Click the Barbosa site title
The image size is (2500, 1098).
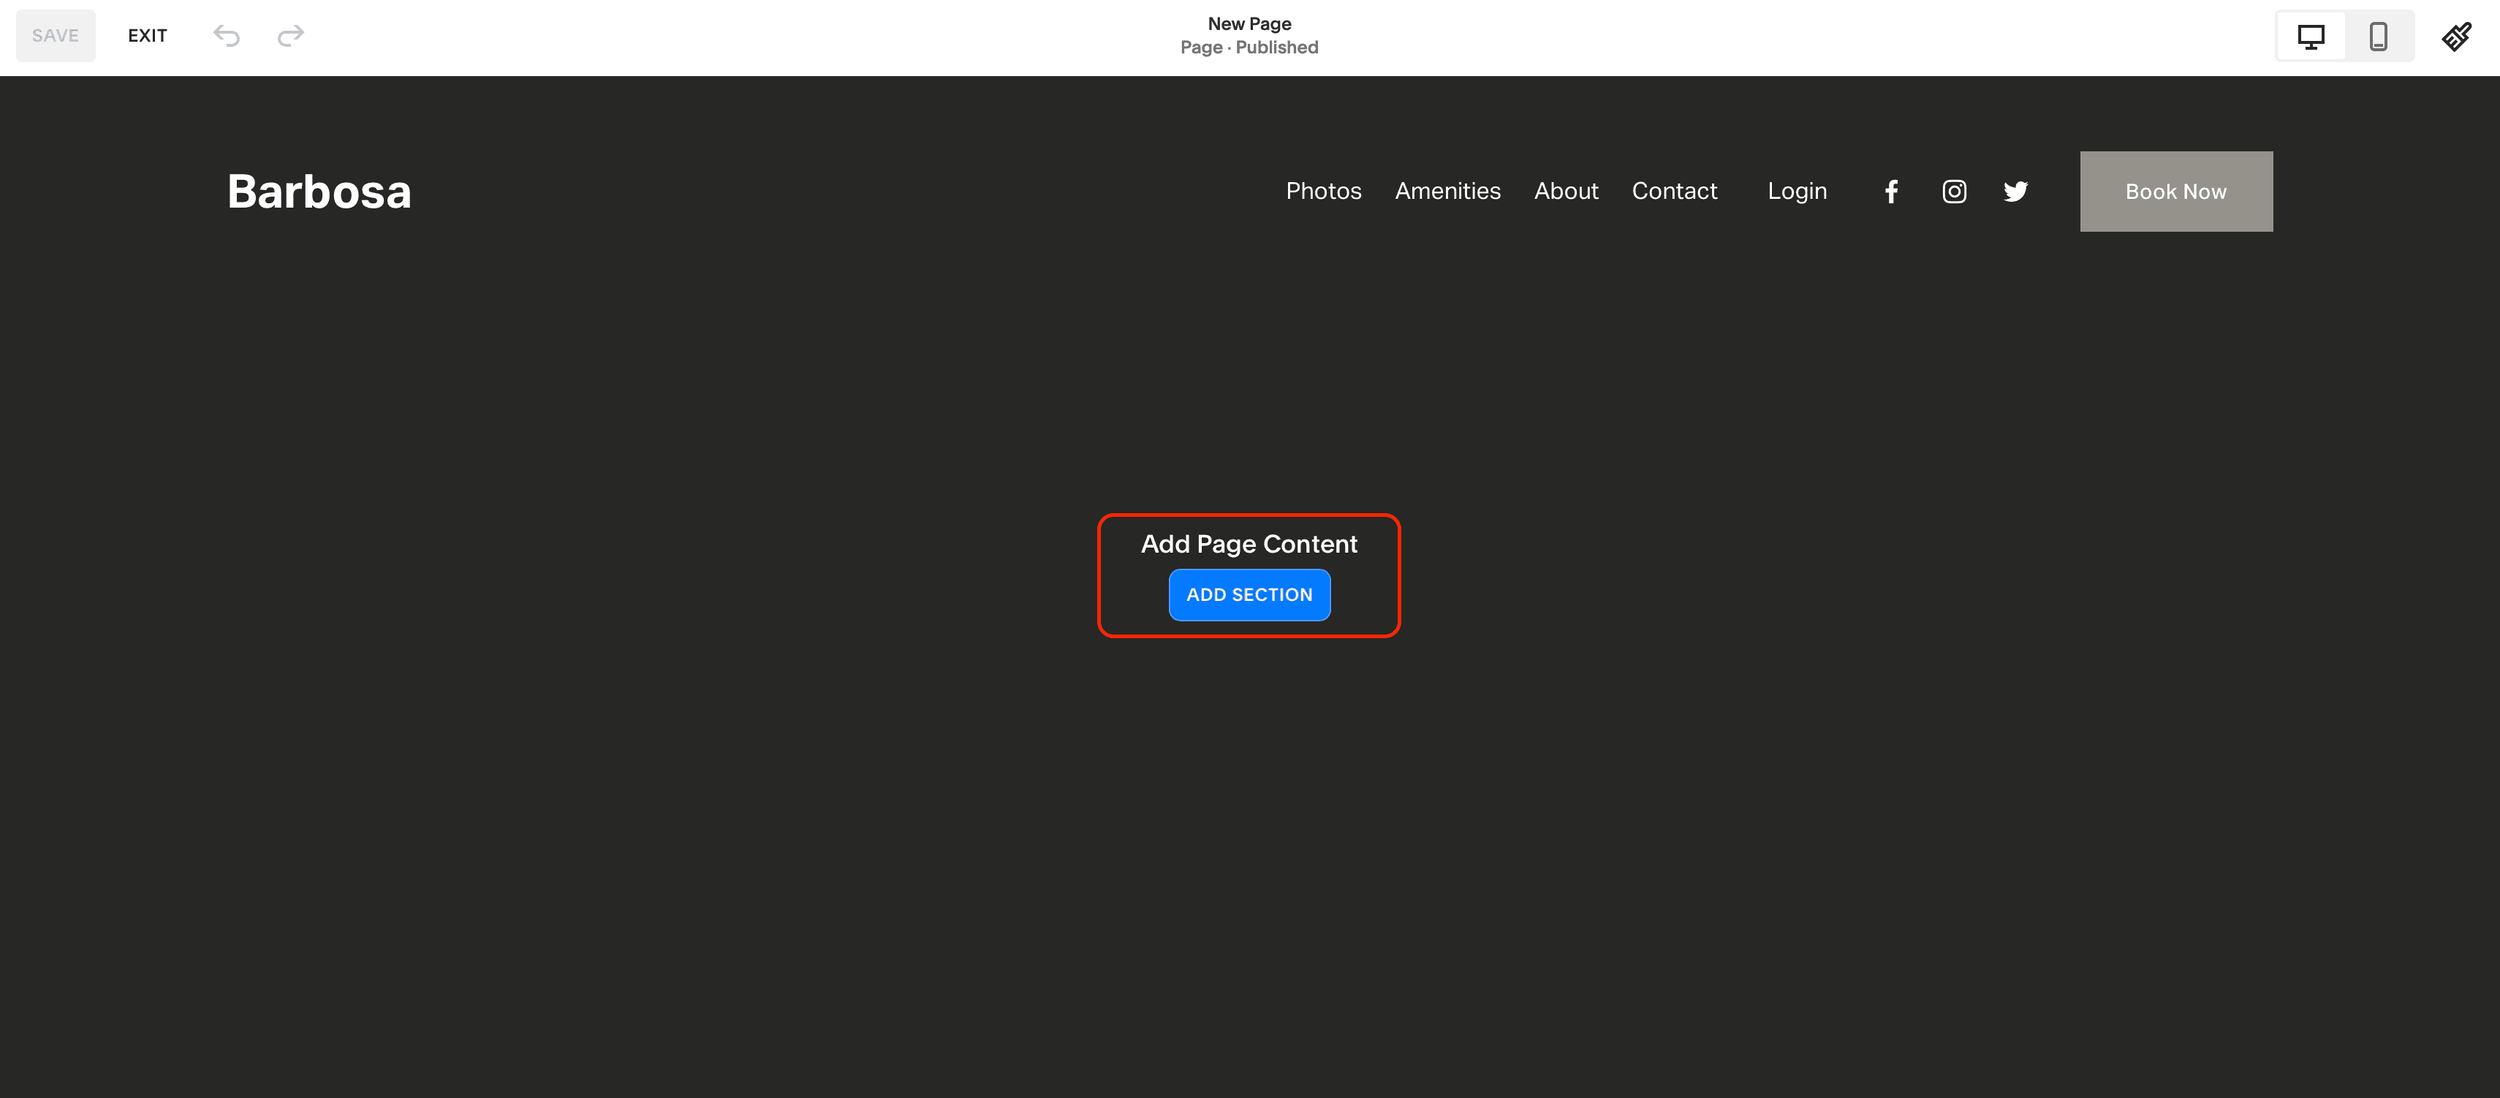(319, 192)
